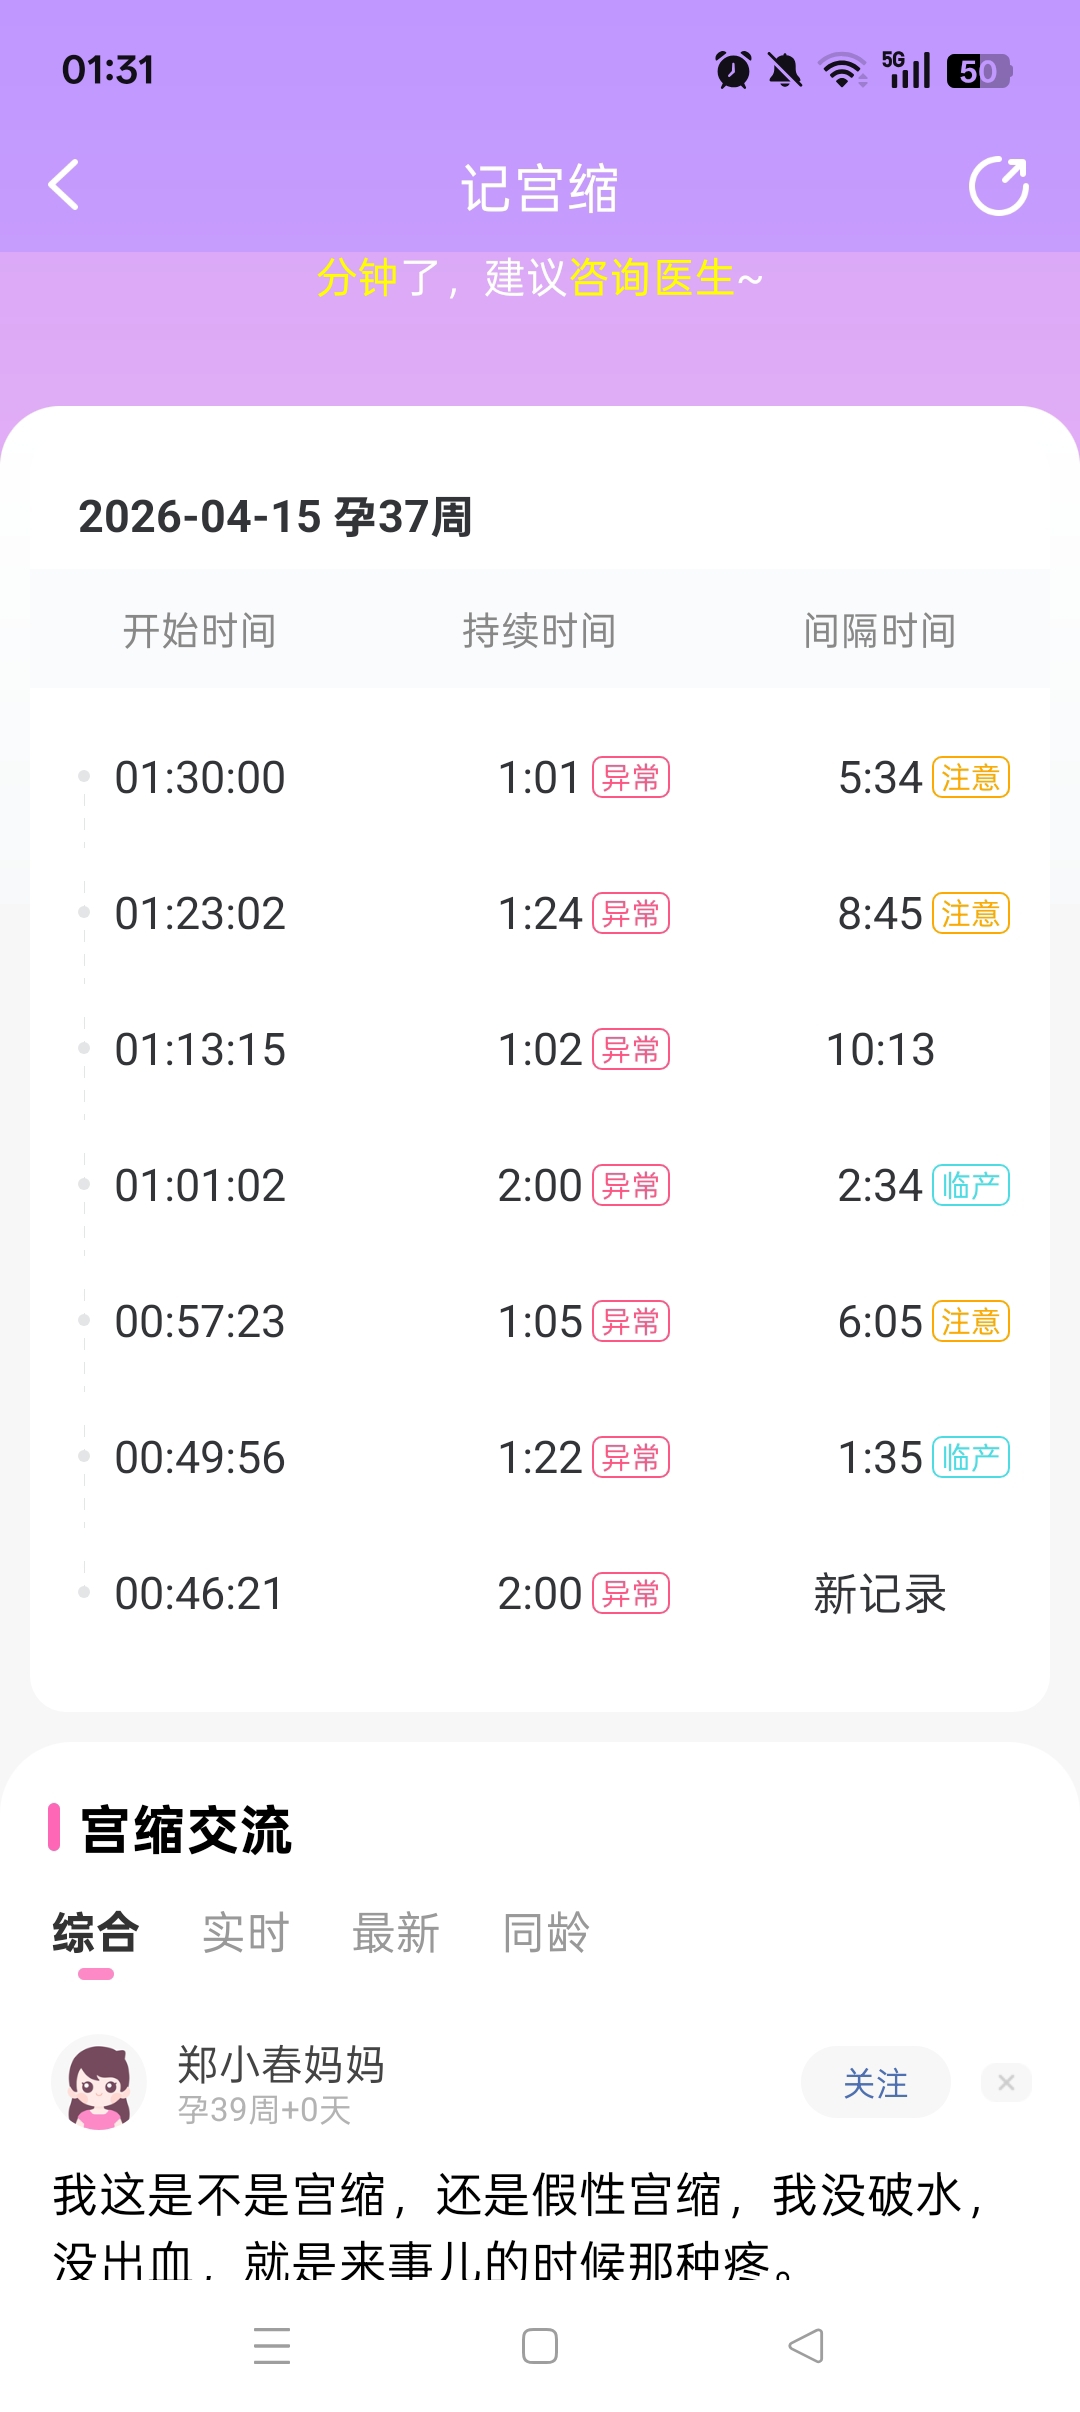1080x2412 pixels.
Task: Dismiss 郑小春妈妈's post with X
Action: pyautogui.click(x=1006, y=2082)
